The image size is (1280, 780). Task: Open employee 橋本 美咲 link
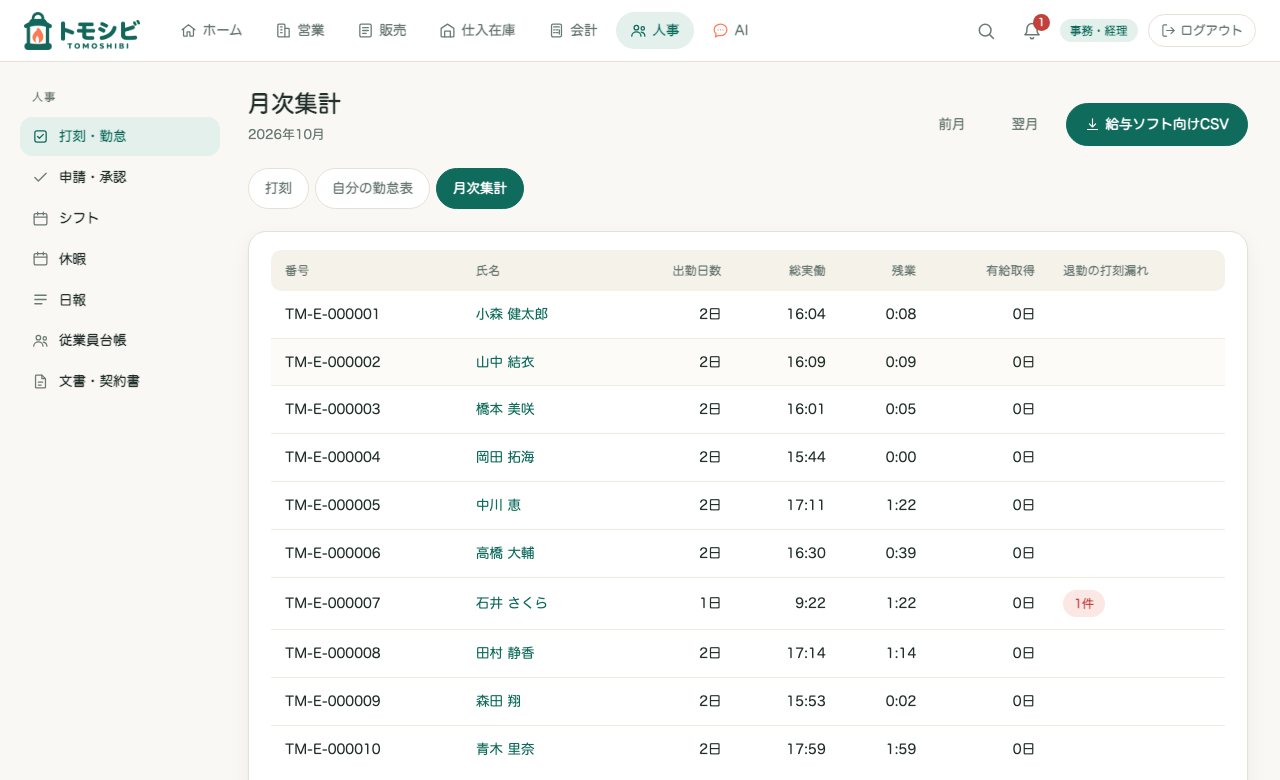[505, 409]
